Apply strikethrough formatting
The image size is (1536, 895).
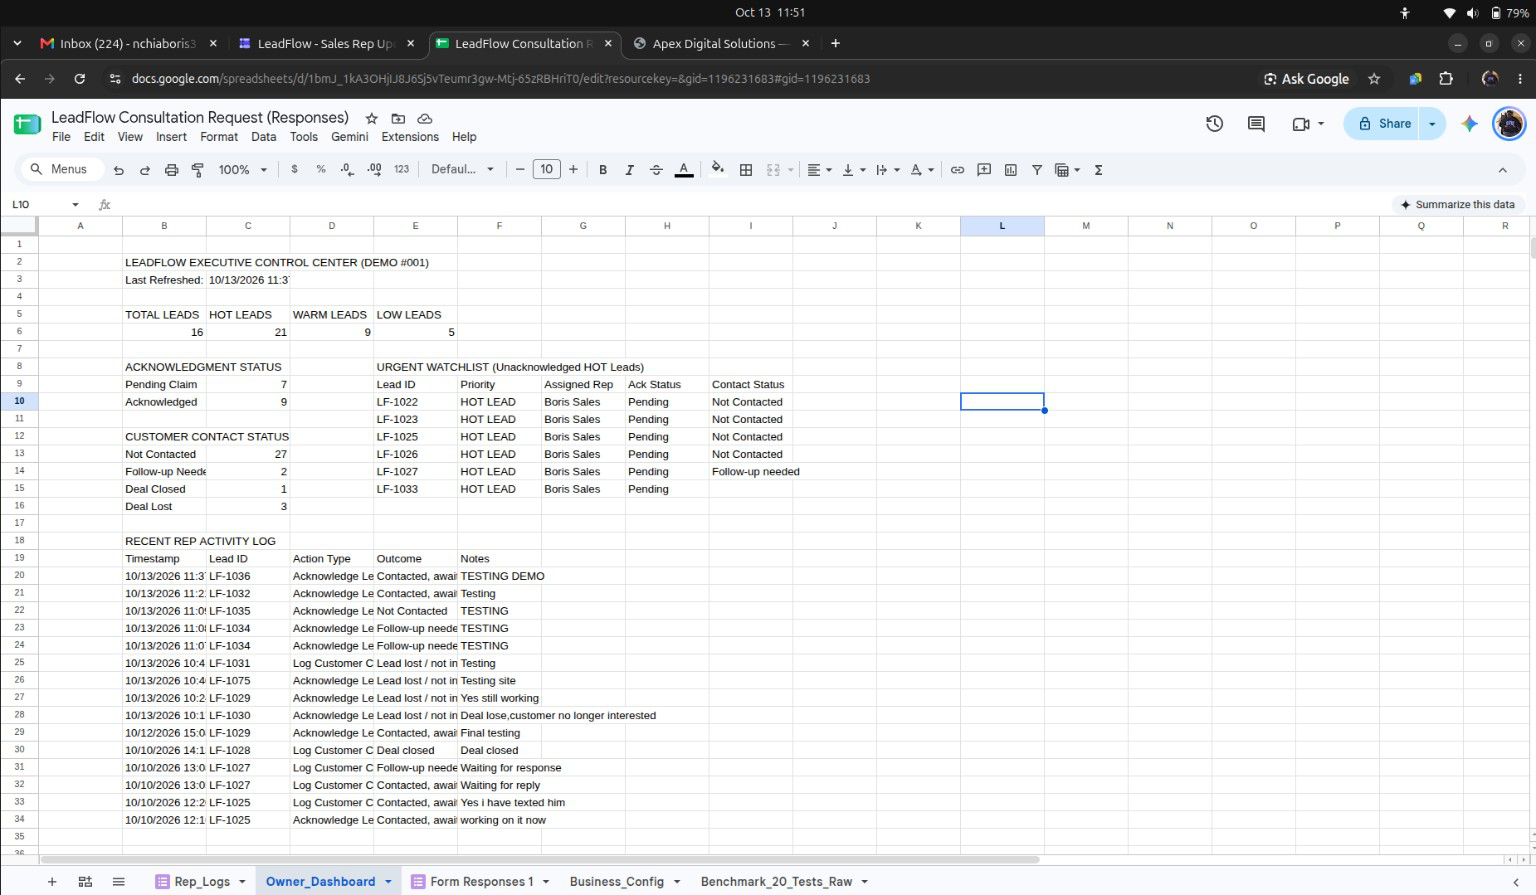coord(656,170)
